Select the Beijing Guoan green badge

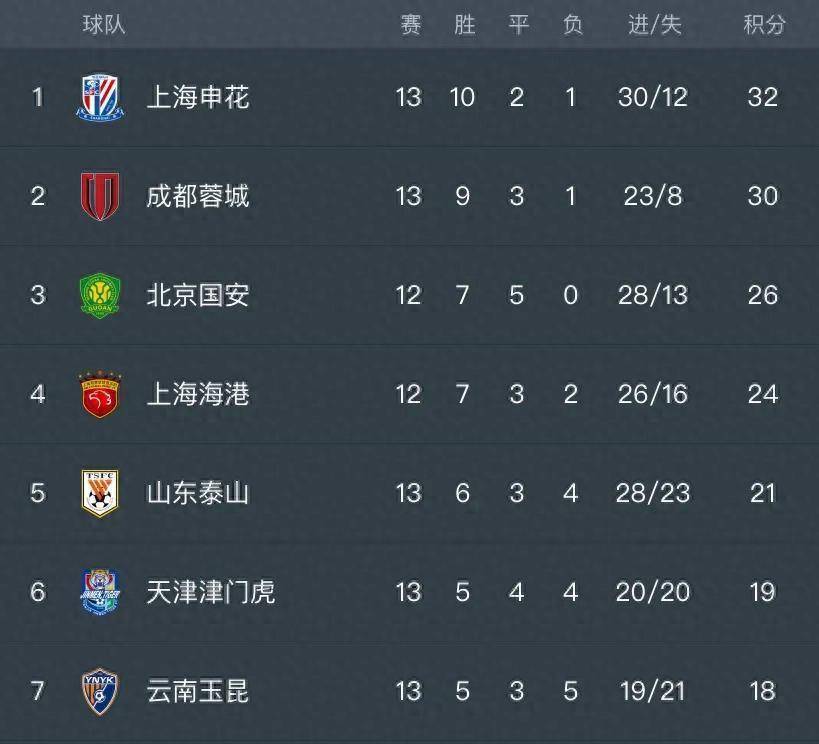(100, 295)
